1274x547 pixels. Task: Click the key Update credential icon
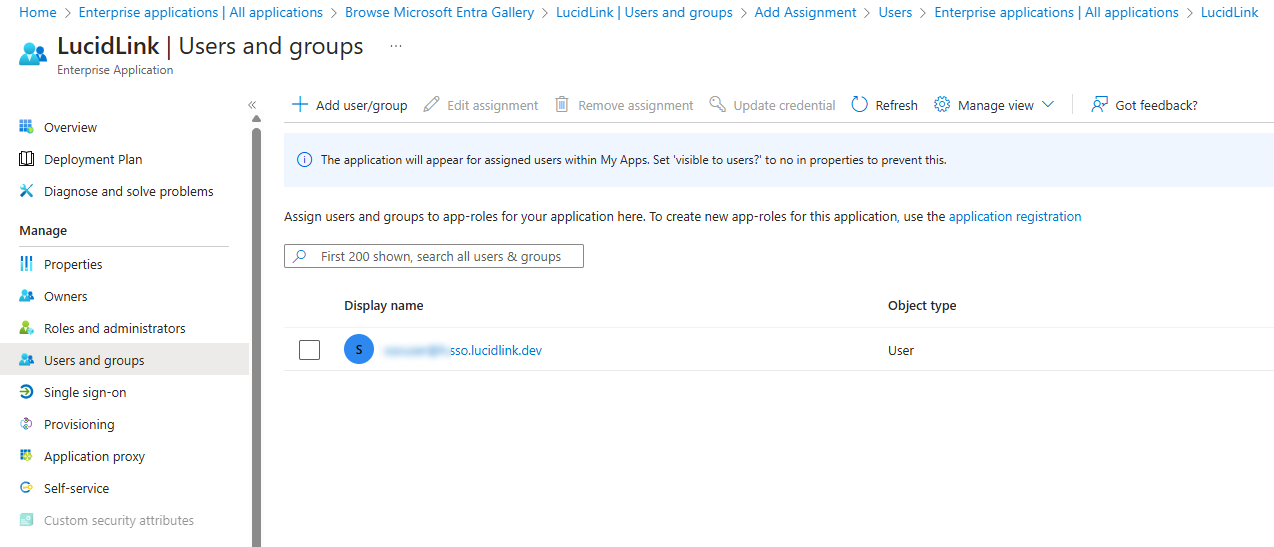pos(717,104)
